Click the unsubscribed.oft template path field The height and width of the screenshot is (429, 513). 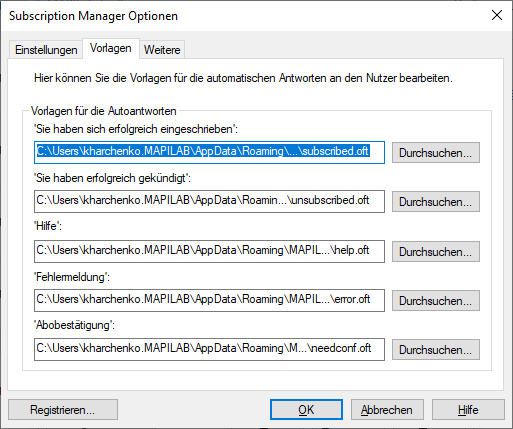coord(209,201)
